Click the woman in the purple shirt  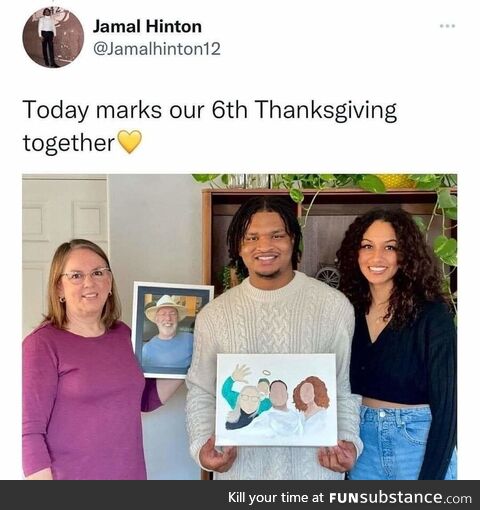[x=83, y=360]
